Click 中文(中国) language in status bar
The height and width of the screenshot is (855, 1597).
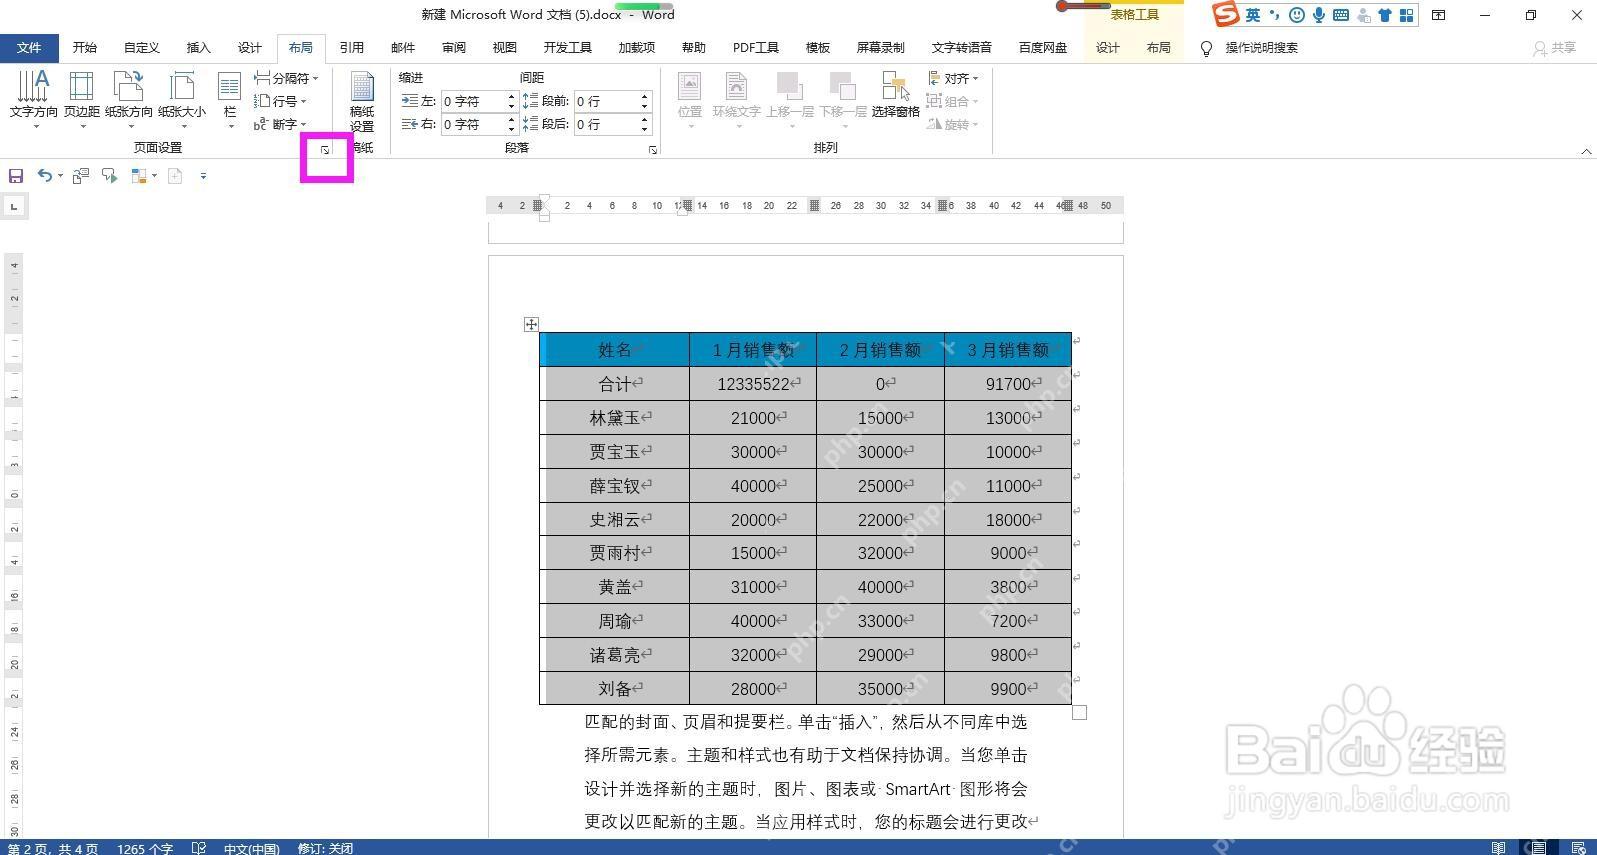pos(251,848)
